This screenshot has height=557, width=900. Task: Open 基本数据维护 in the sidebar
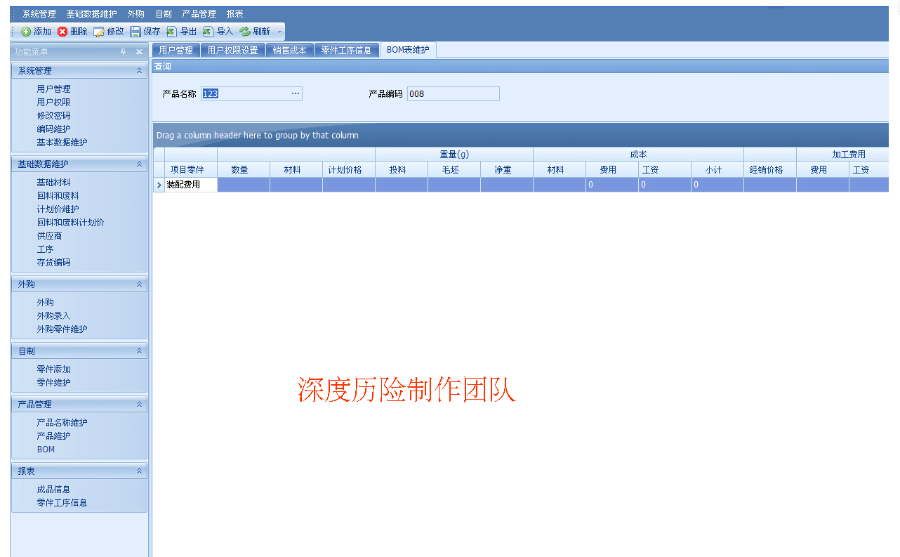pos(62,142)
